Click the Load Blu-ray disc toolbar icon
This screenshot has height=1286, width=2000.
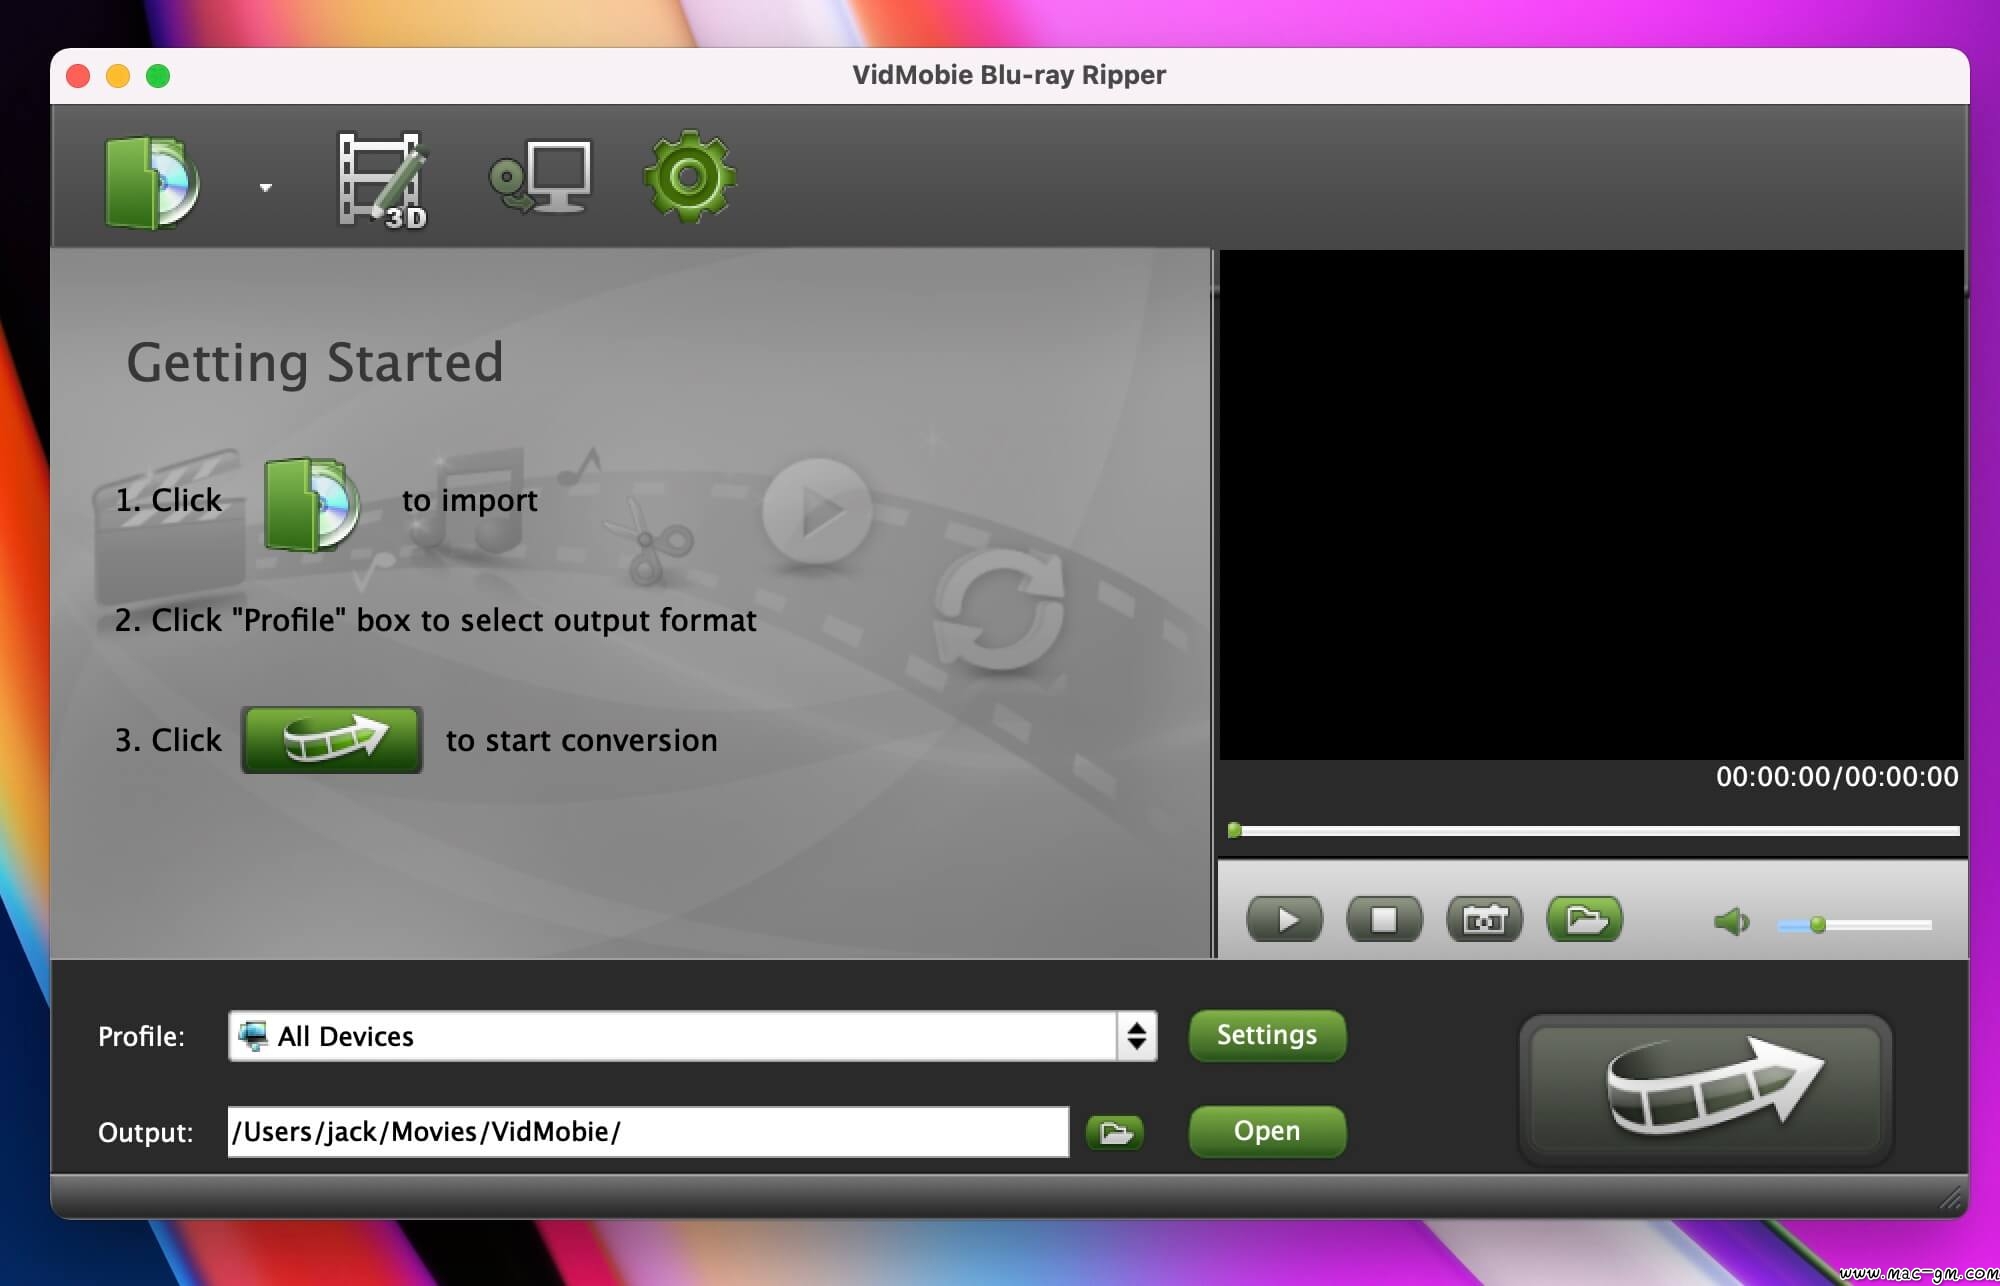(x=152, y=183)
